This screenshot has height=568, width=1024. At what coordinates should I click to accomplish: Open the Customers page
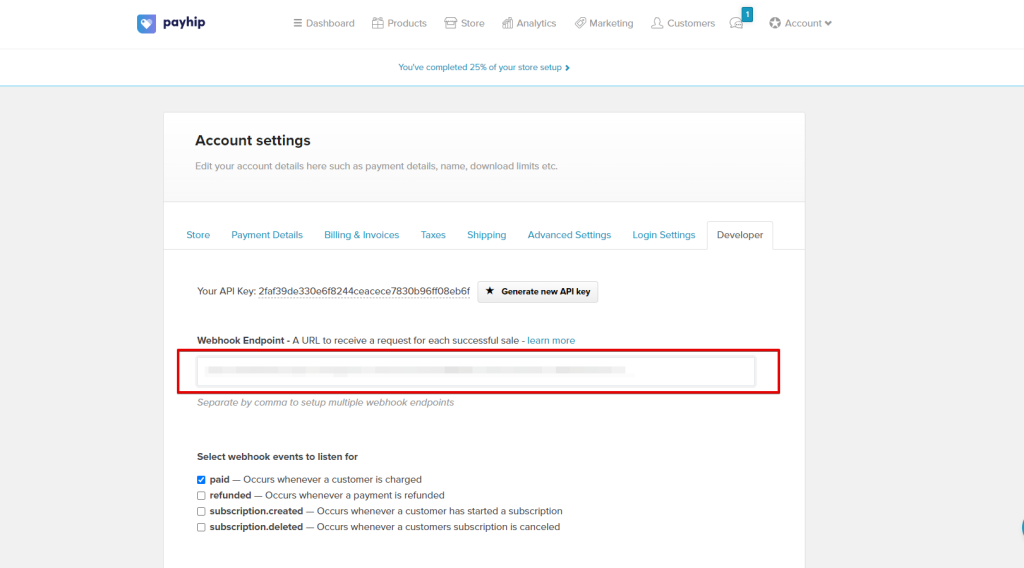tap(683, 23)
